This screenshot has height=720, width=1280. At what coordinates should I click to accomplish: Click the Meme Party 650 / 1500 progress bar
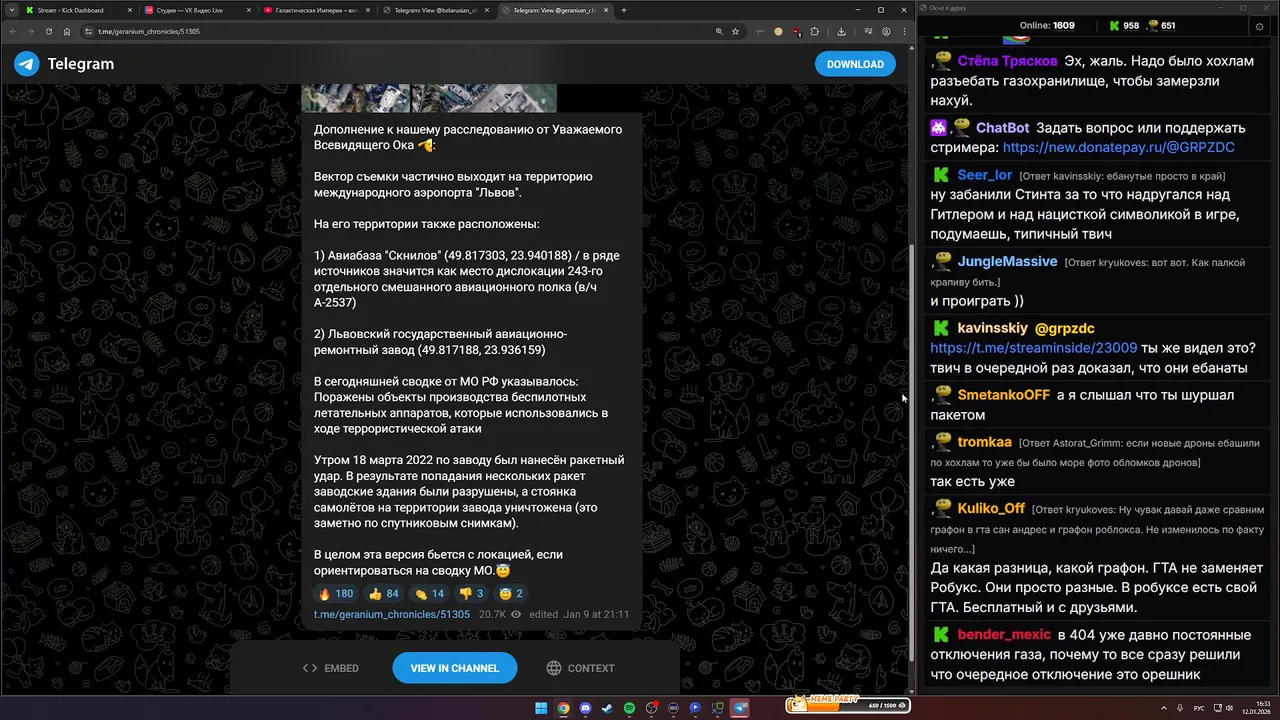[848, 706]
